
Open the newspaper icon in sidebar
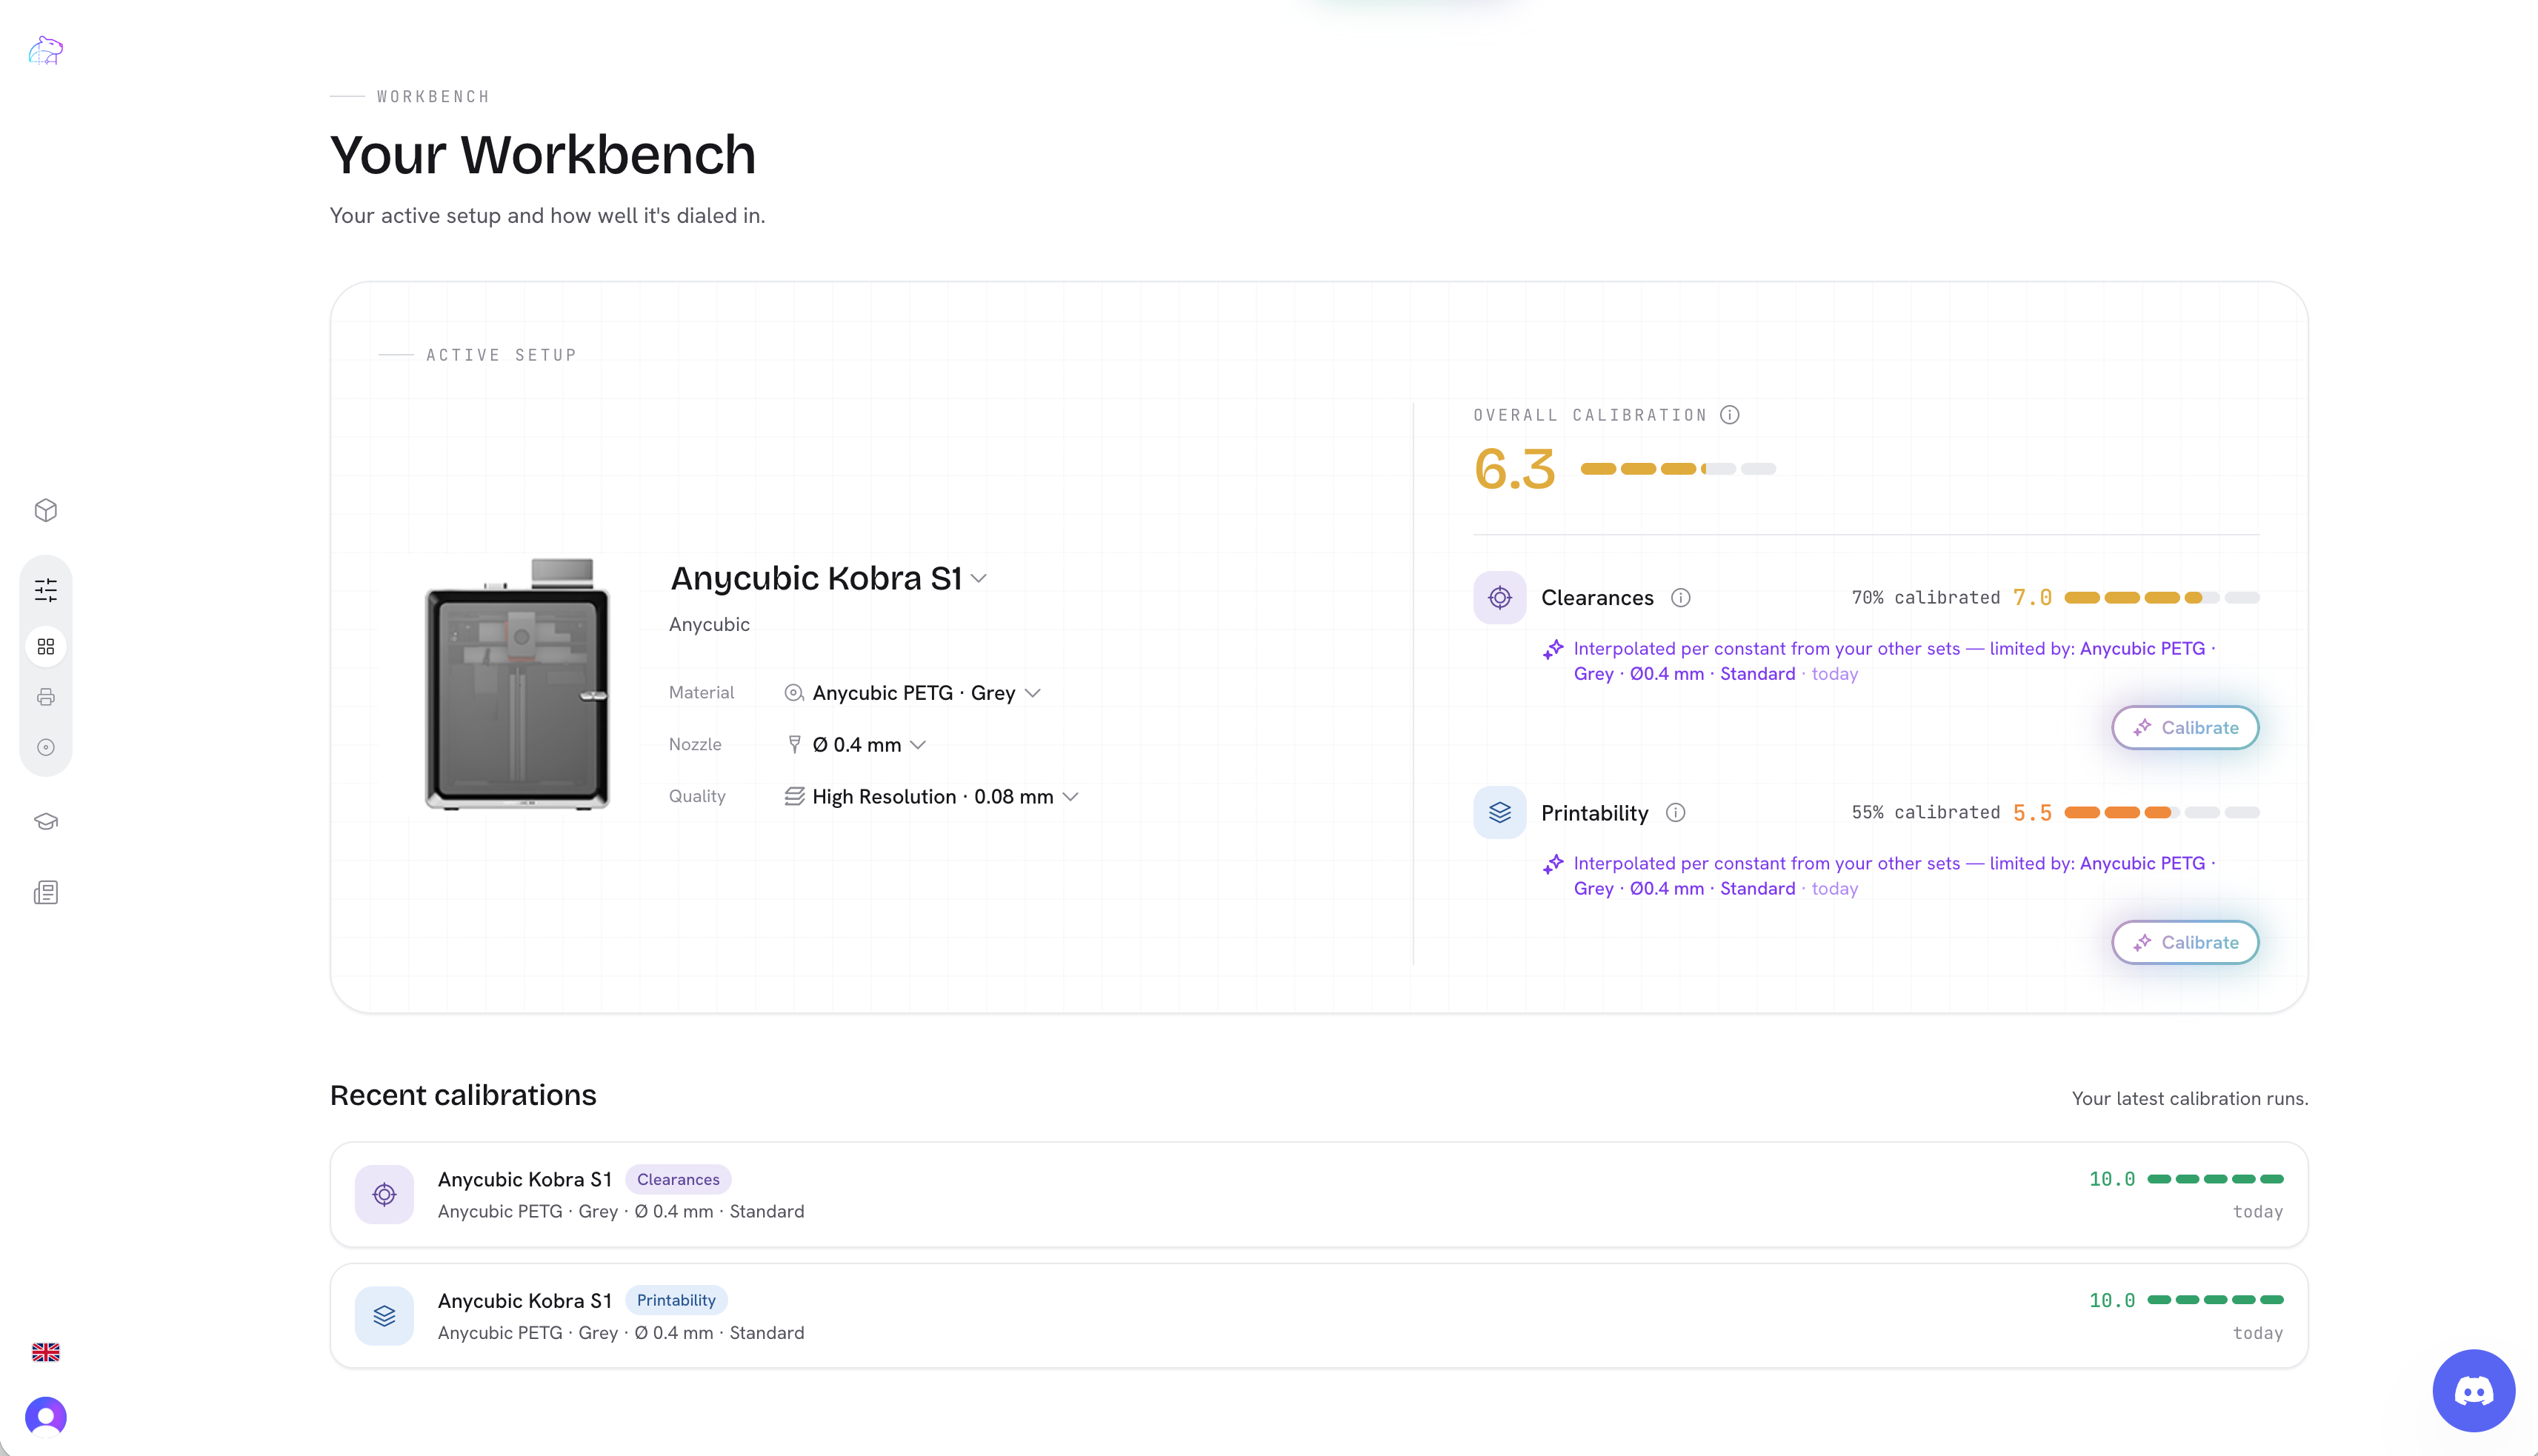[46, 892]
